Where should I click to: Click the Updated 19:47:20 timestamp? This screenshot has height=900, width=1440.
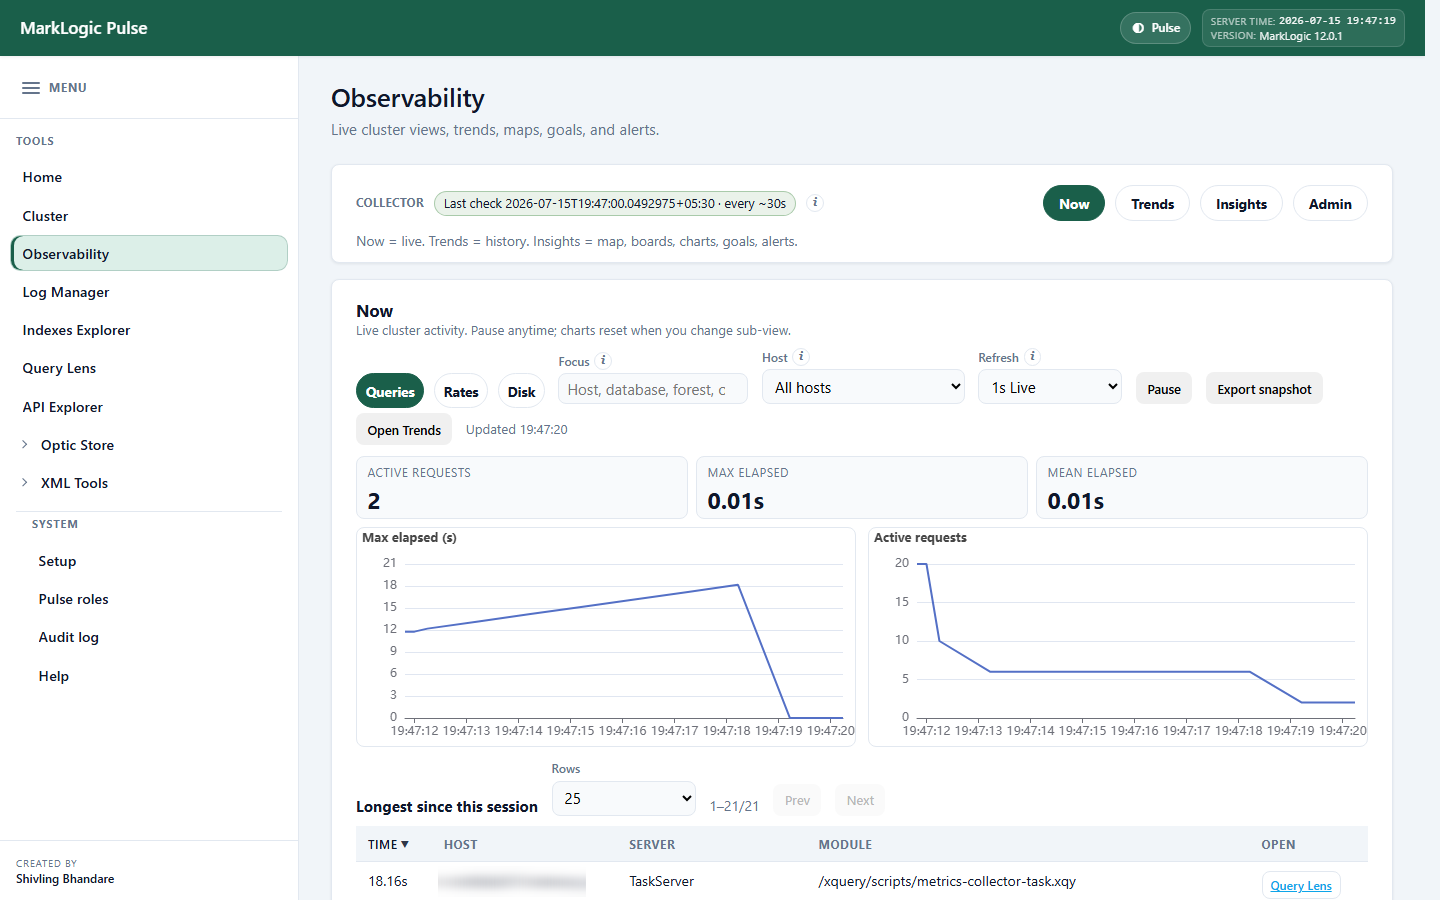click(x=516, y=429)
